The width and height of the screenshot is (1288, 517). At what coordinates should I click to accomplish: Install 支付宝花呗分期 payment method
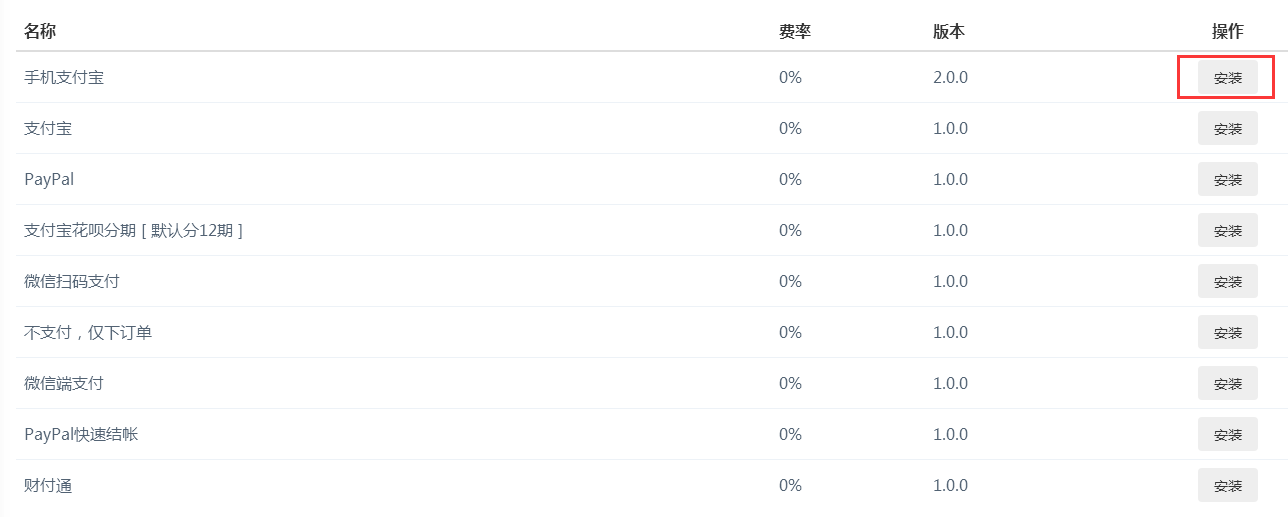pyautogui.click(x=1227, y=231)
